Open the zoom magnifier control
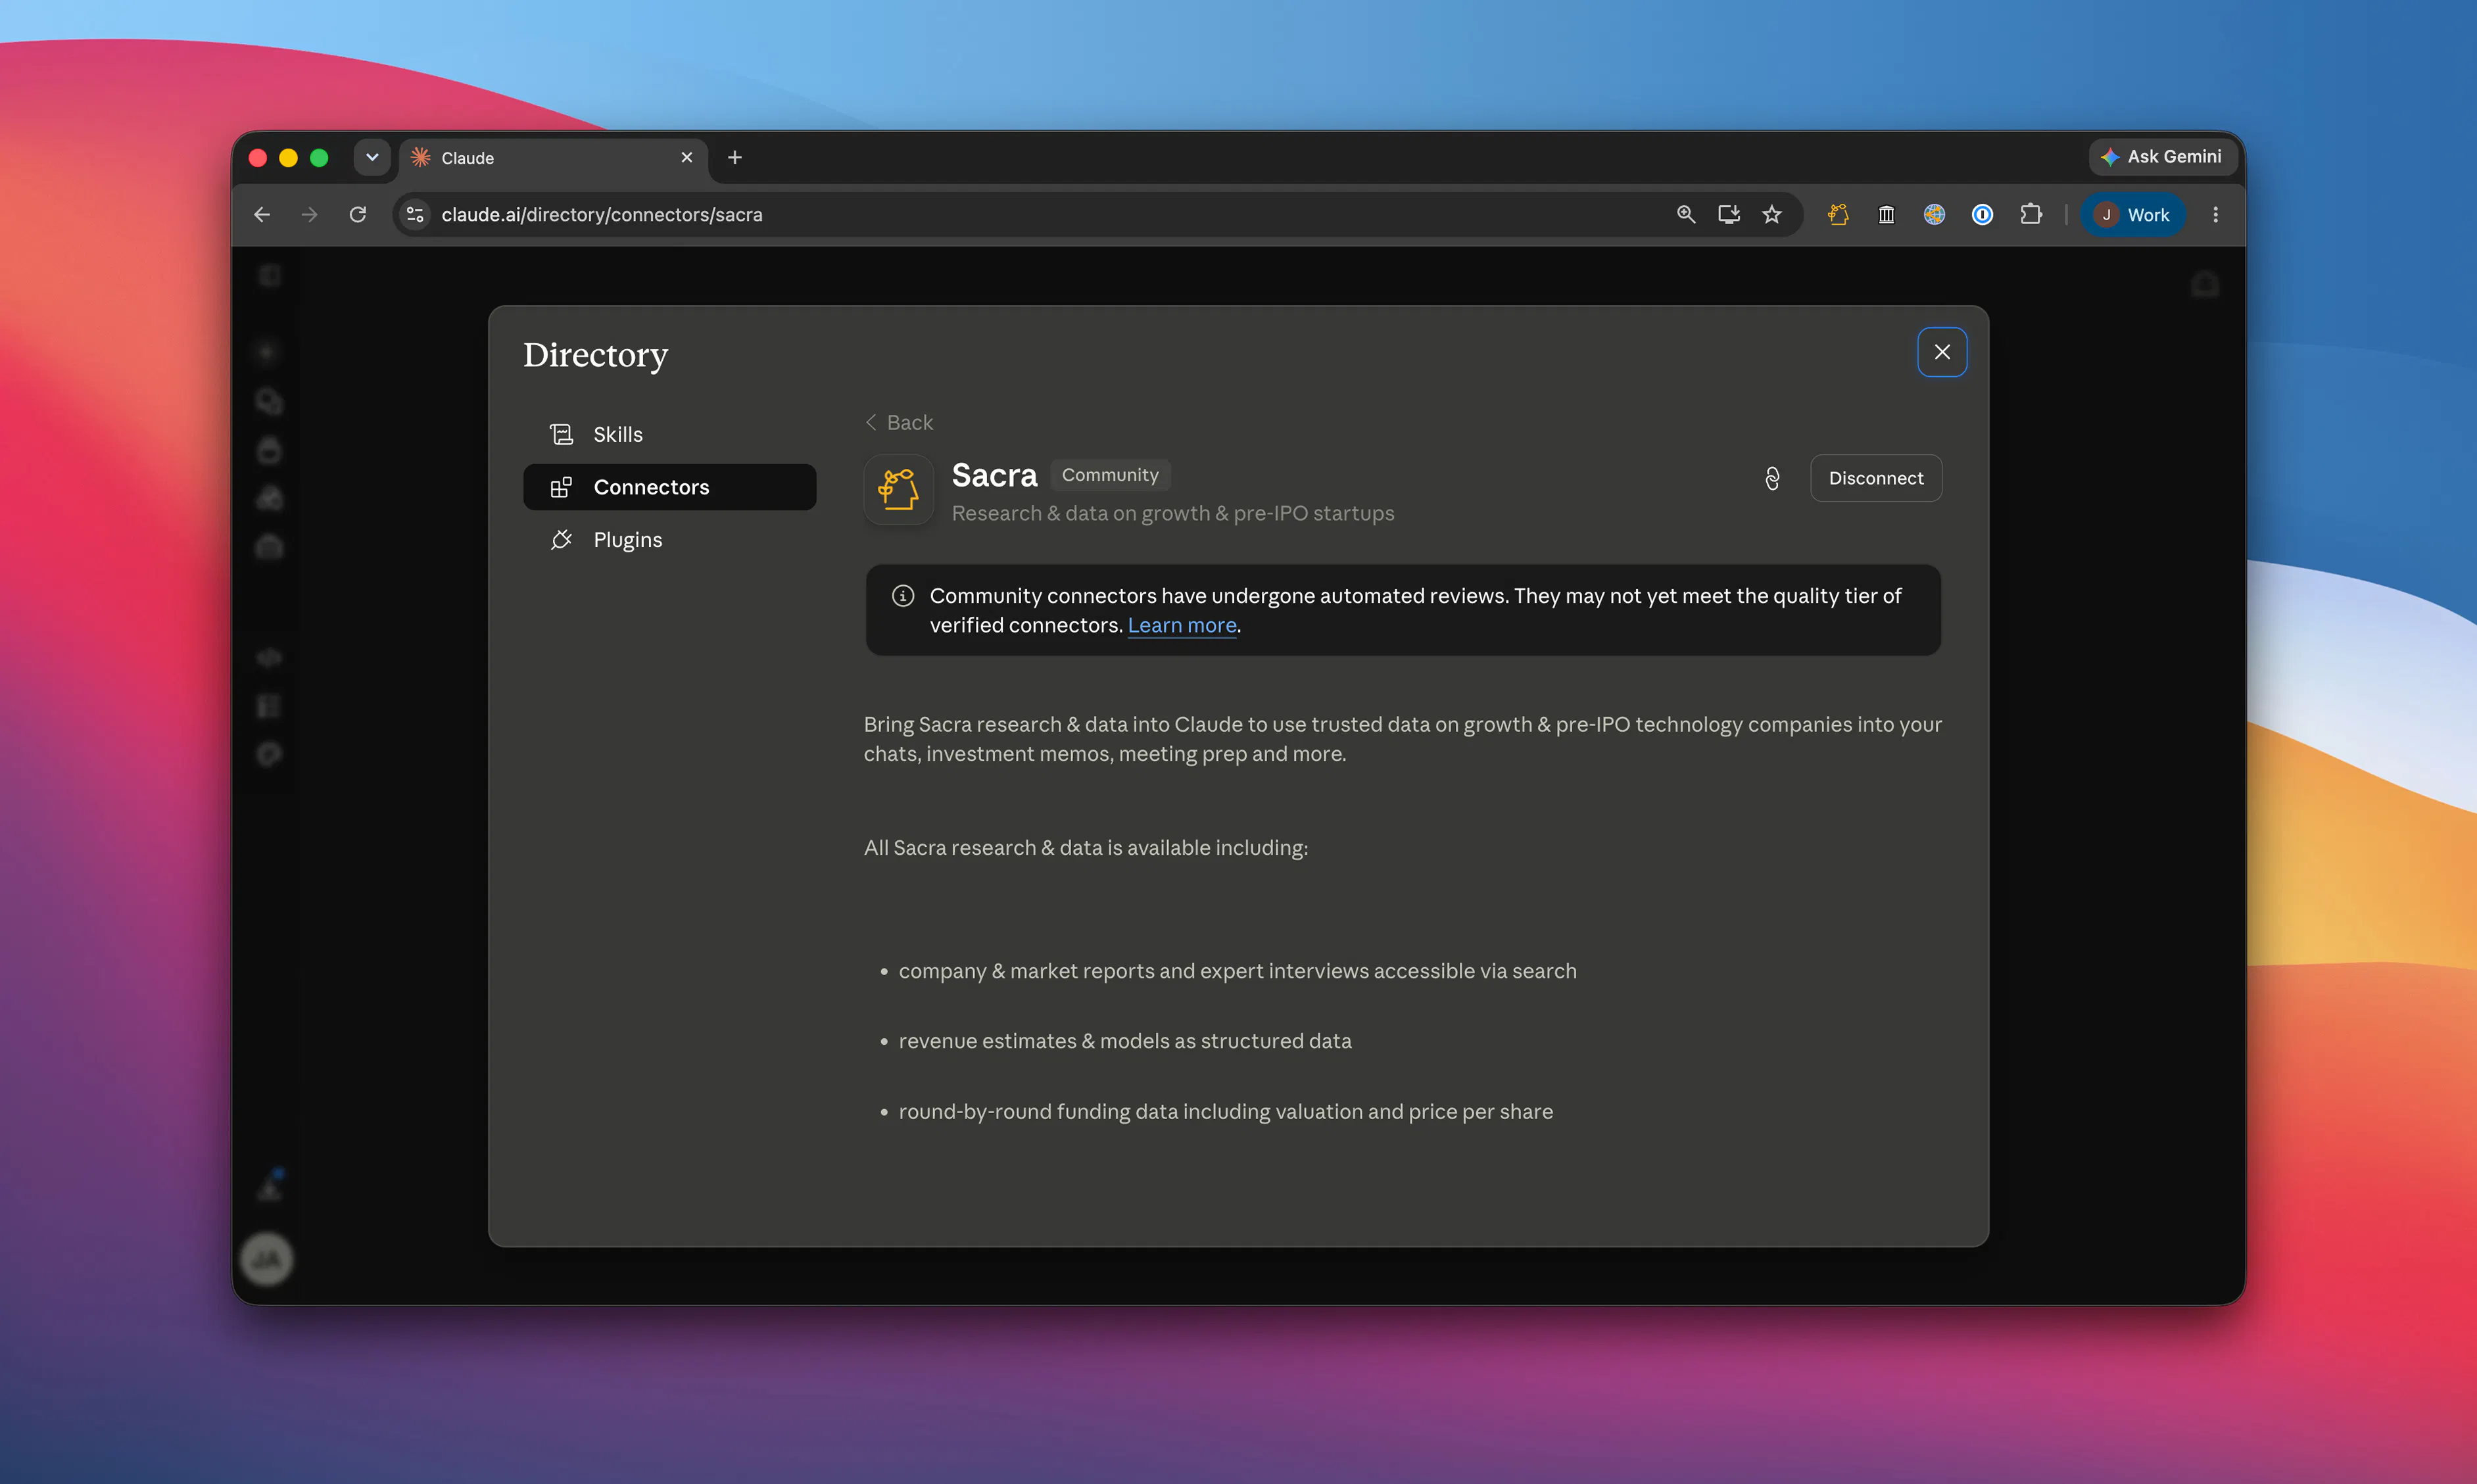Image resolution: width=2477 pixels, height=1484 pixels. point(1686,214)
